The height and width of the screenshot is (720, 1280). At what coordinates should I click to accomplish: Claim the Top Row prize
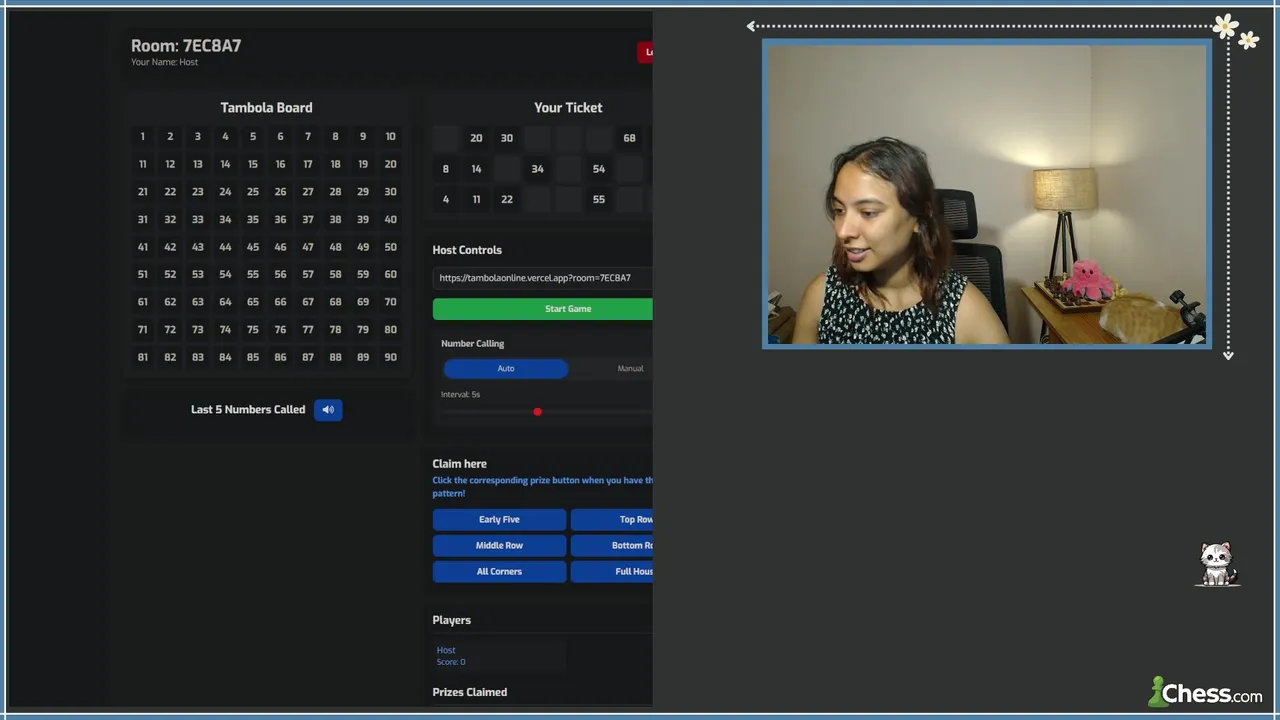click(x=611, y=519)
